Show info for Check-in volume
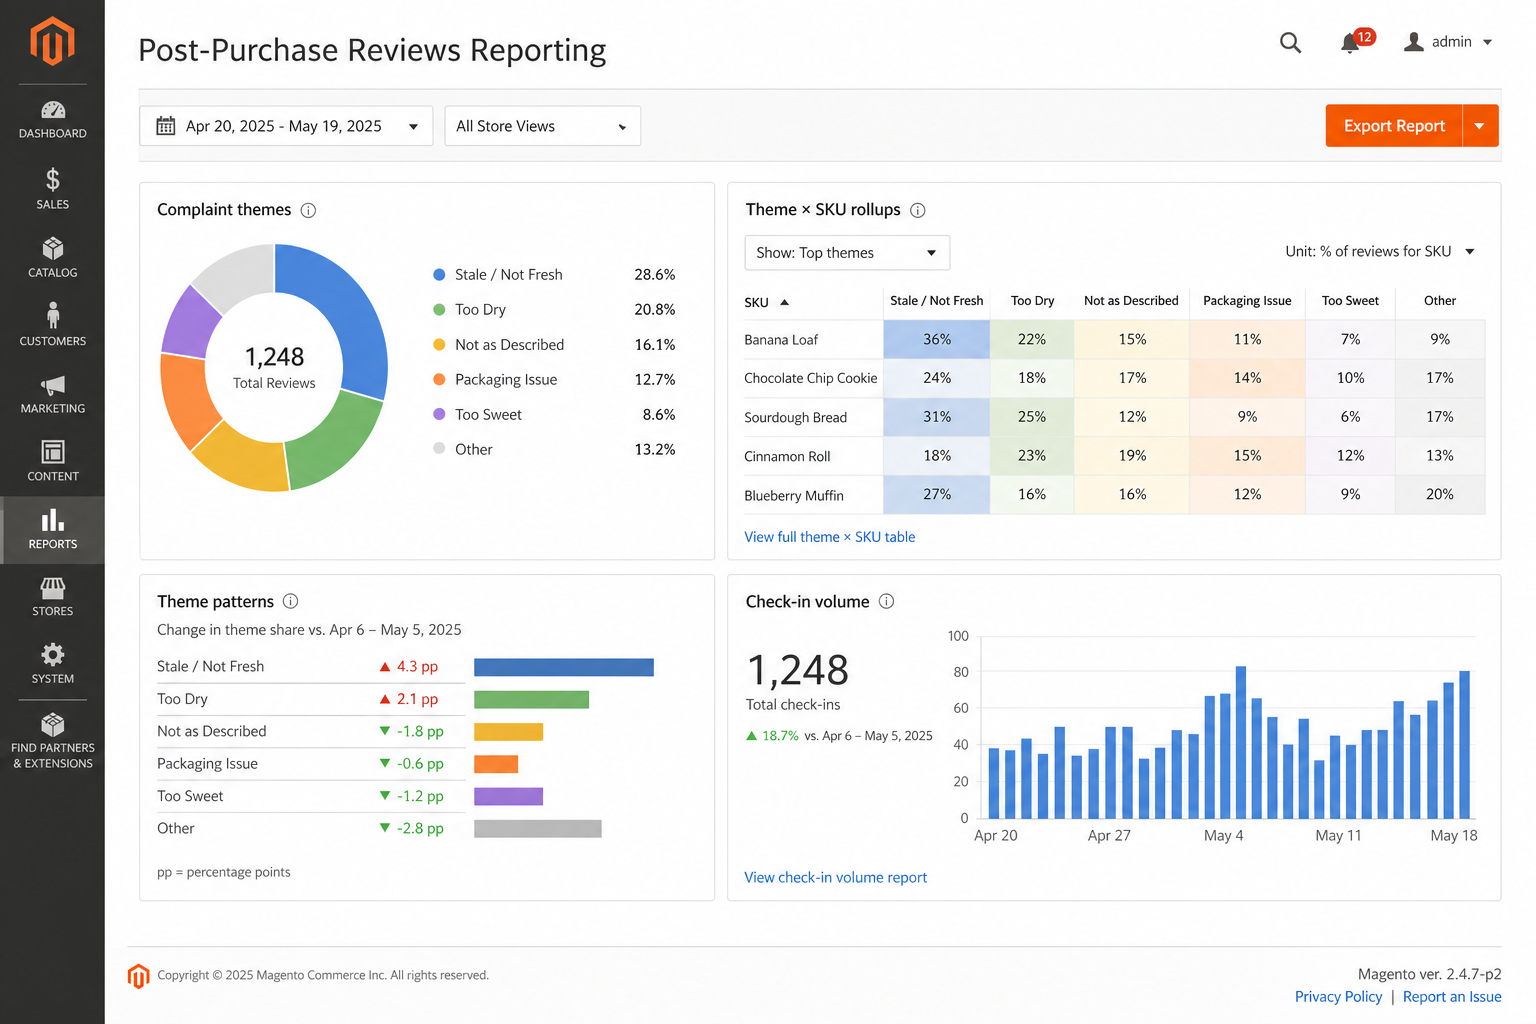This screenshot has height=1024, width=1536. 886,601
